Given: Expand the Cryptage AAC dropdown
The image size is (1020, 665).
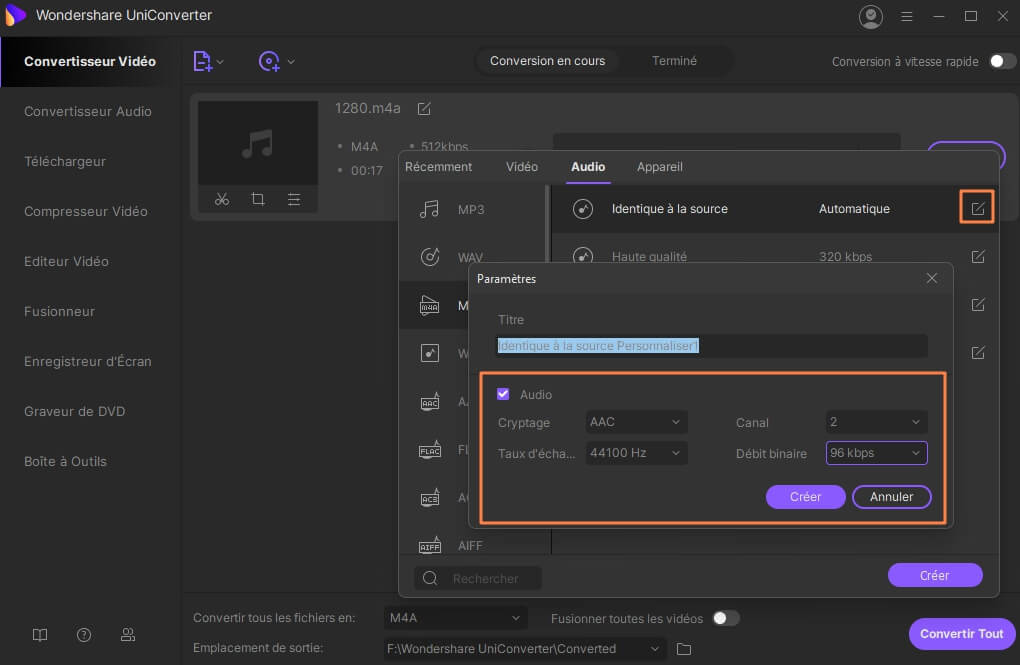Looking at the screenshot, I should (636, 422).
